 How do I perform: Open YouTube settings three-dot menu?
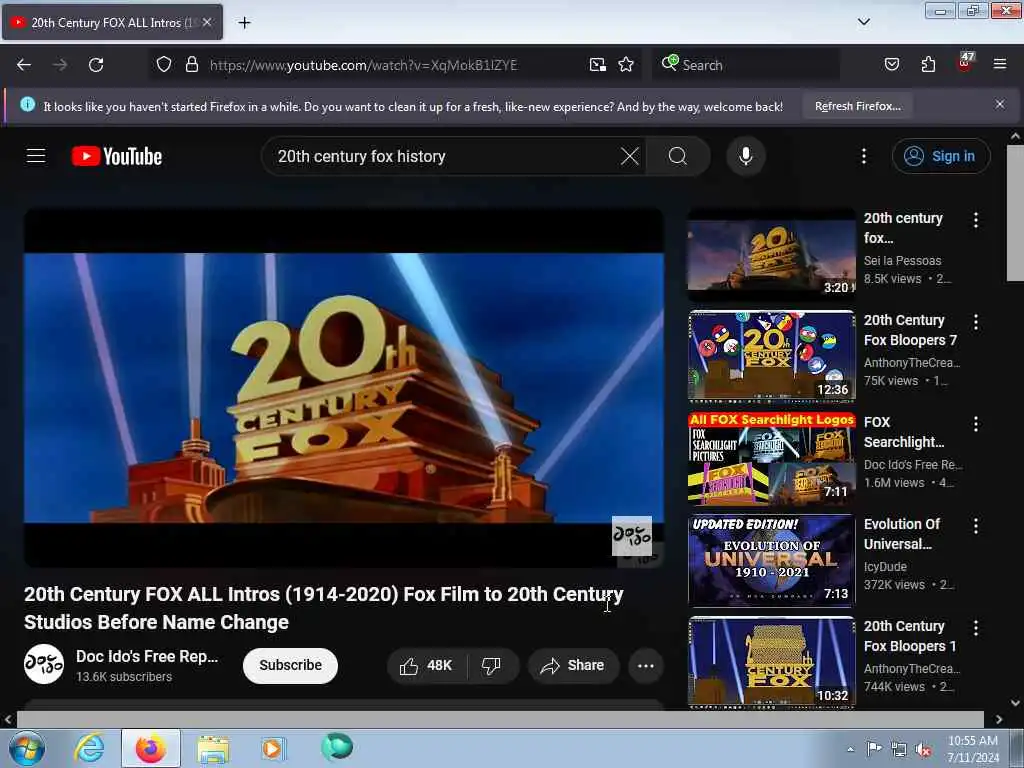coord(864,156)
